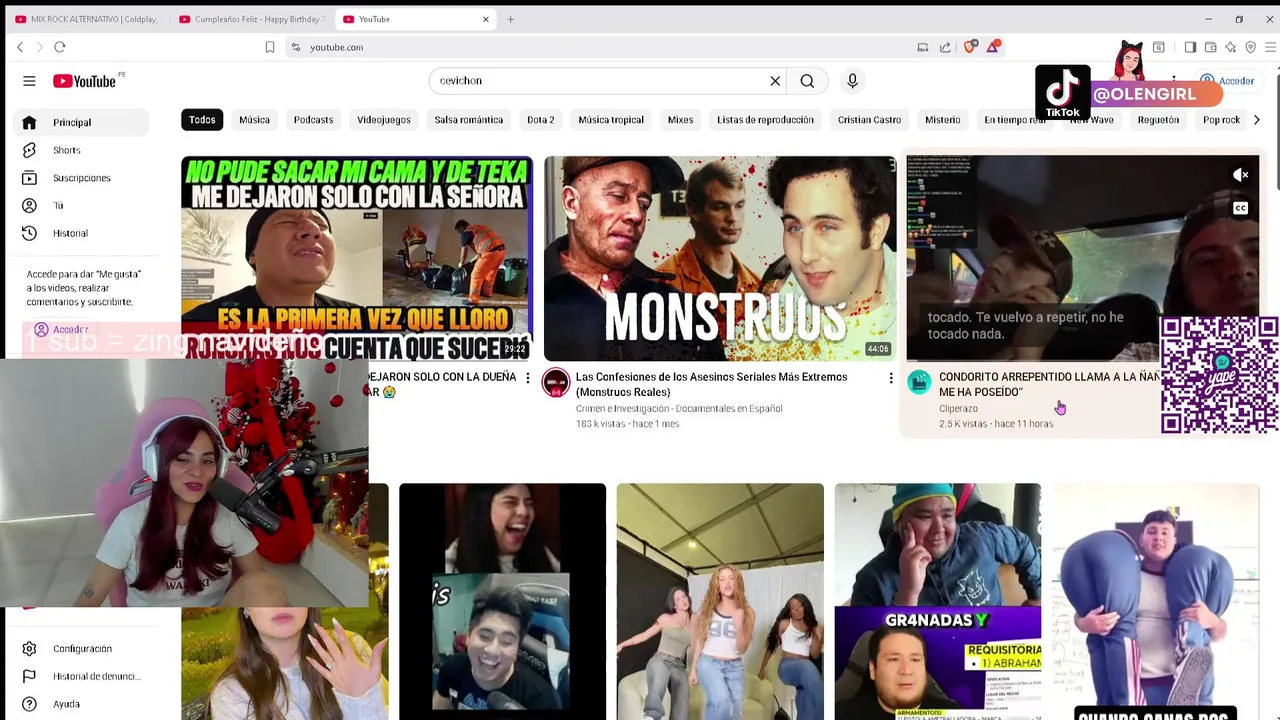Select the Dota 2 filter chip
The height and width of the screenshot is (720, 1280).
click(x=540, y=120)
